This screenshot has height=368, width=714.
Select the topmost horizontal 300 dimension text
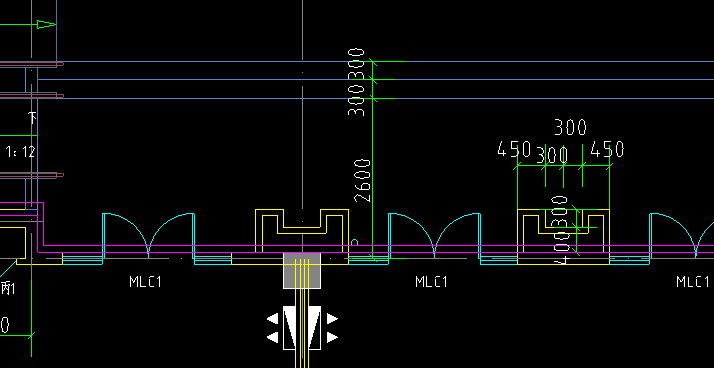tap(571, 128)
